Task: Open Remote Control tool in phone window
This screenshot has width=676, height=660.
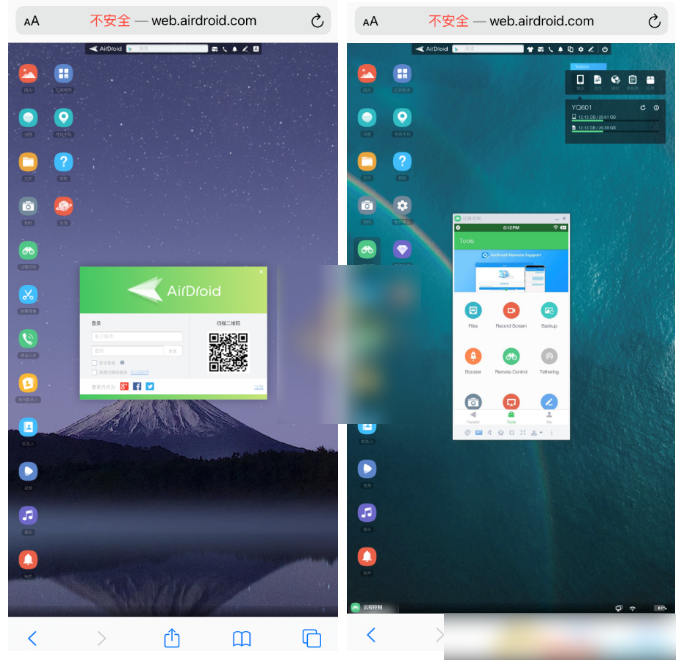Action: coord(511,357)
